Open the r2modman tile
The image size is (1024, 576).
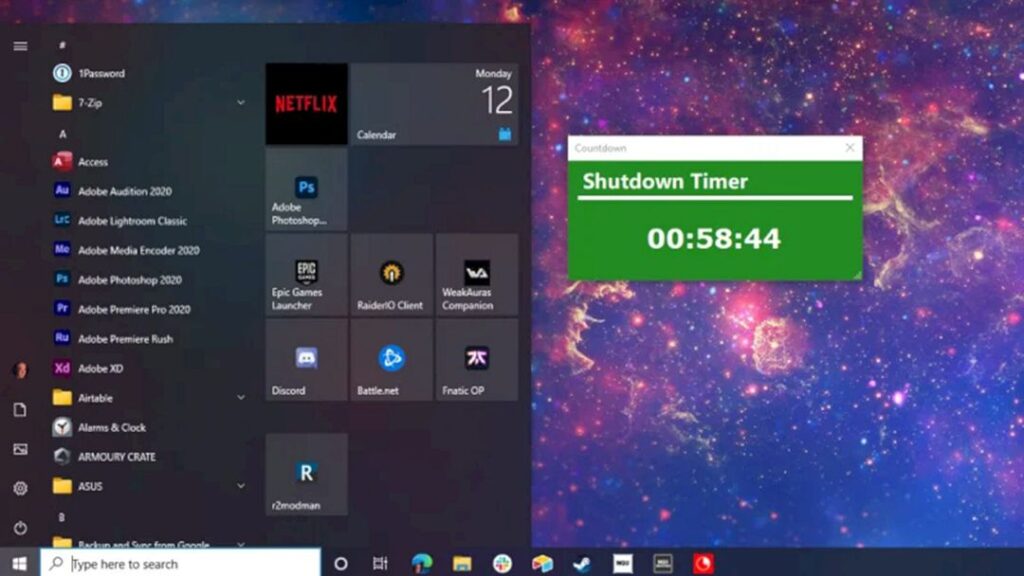306,475
